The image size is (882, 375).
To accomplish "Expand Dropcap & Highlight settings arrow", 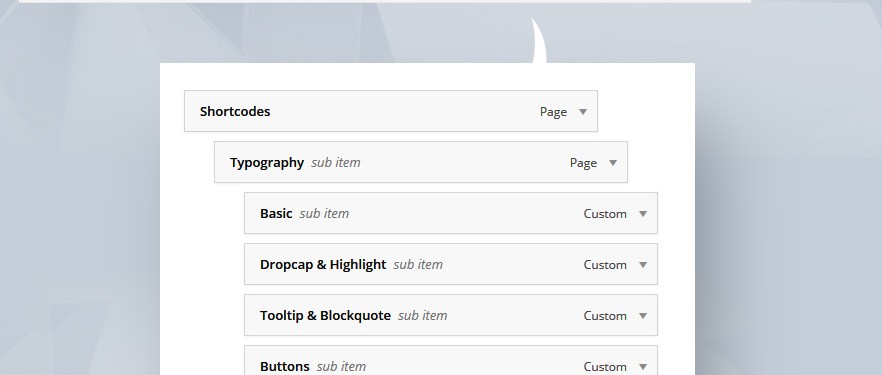I will (643, 265).
